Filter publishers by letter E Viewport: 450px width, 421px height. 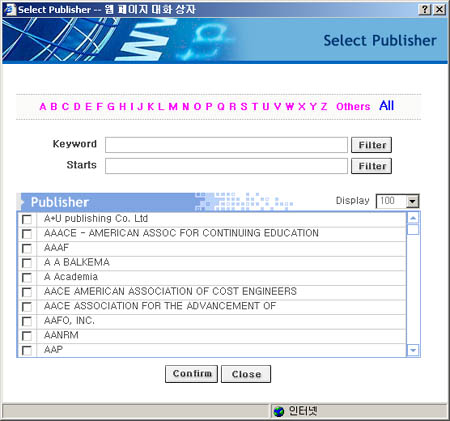88,107
